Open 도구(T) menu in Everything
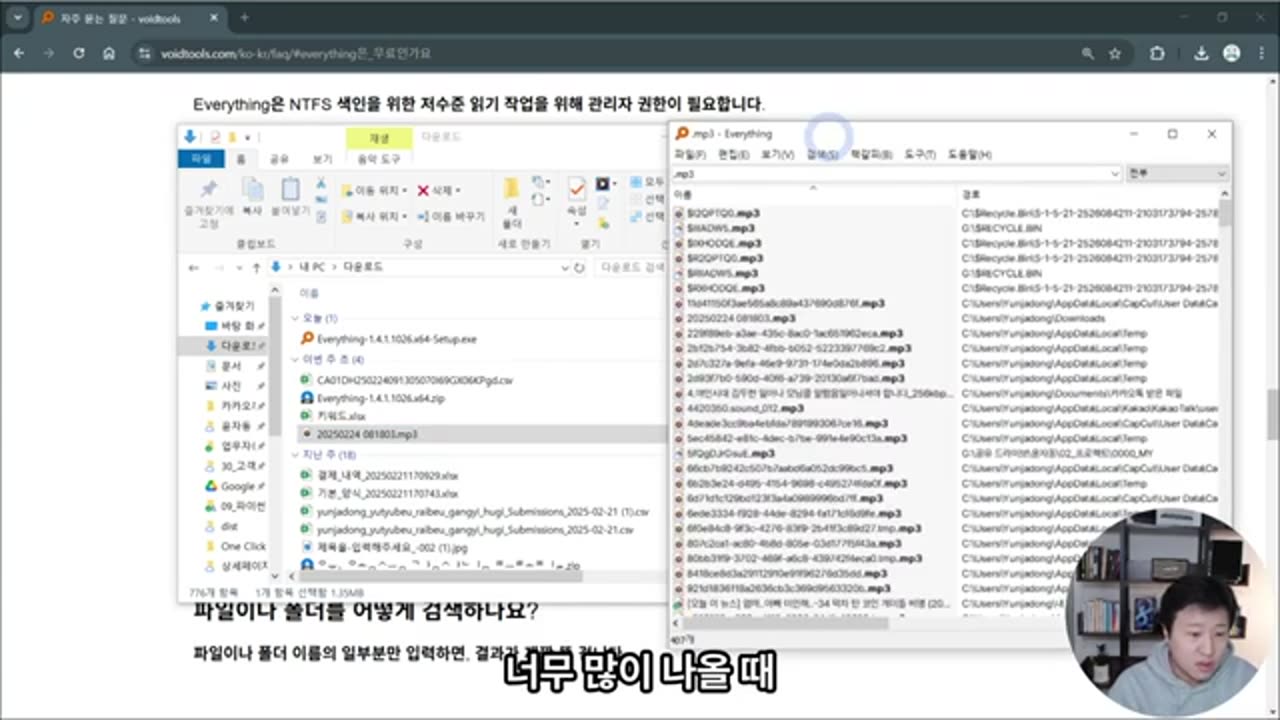The image size is (1280, 720). (920, 155)
